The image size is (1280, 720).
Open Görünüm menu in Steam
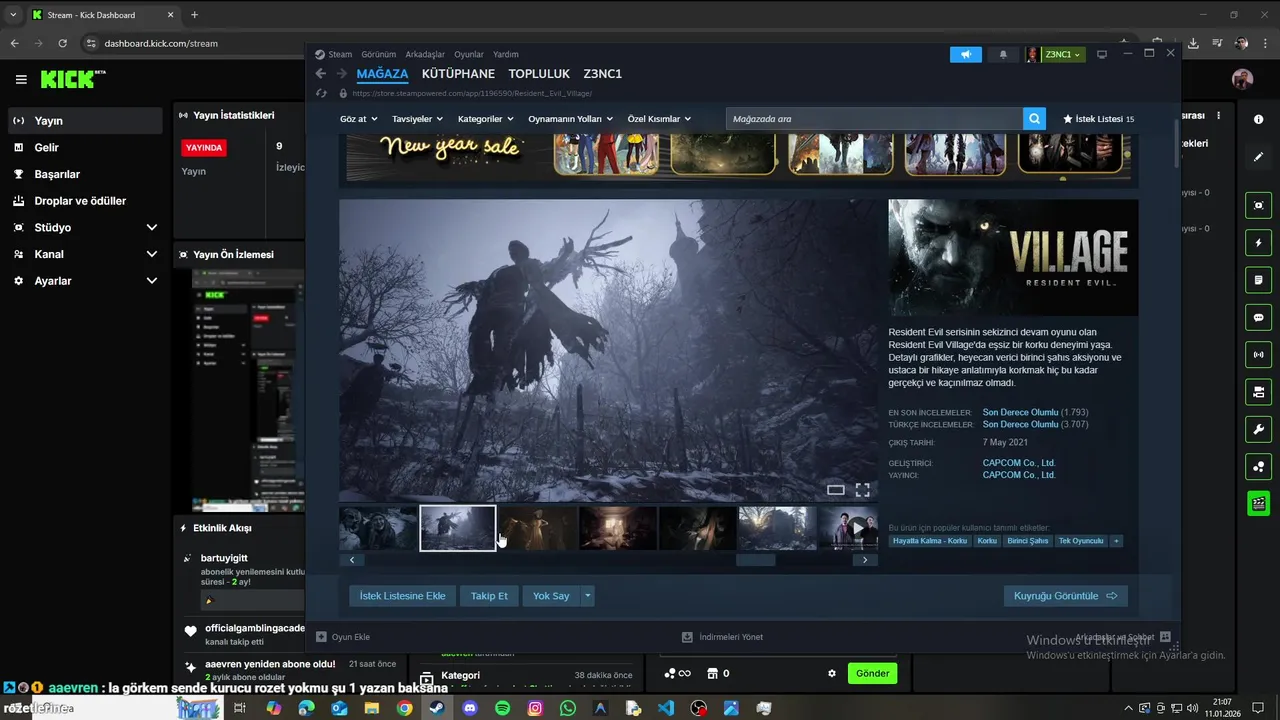[x=379, y=54]
